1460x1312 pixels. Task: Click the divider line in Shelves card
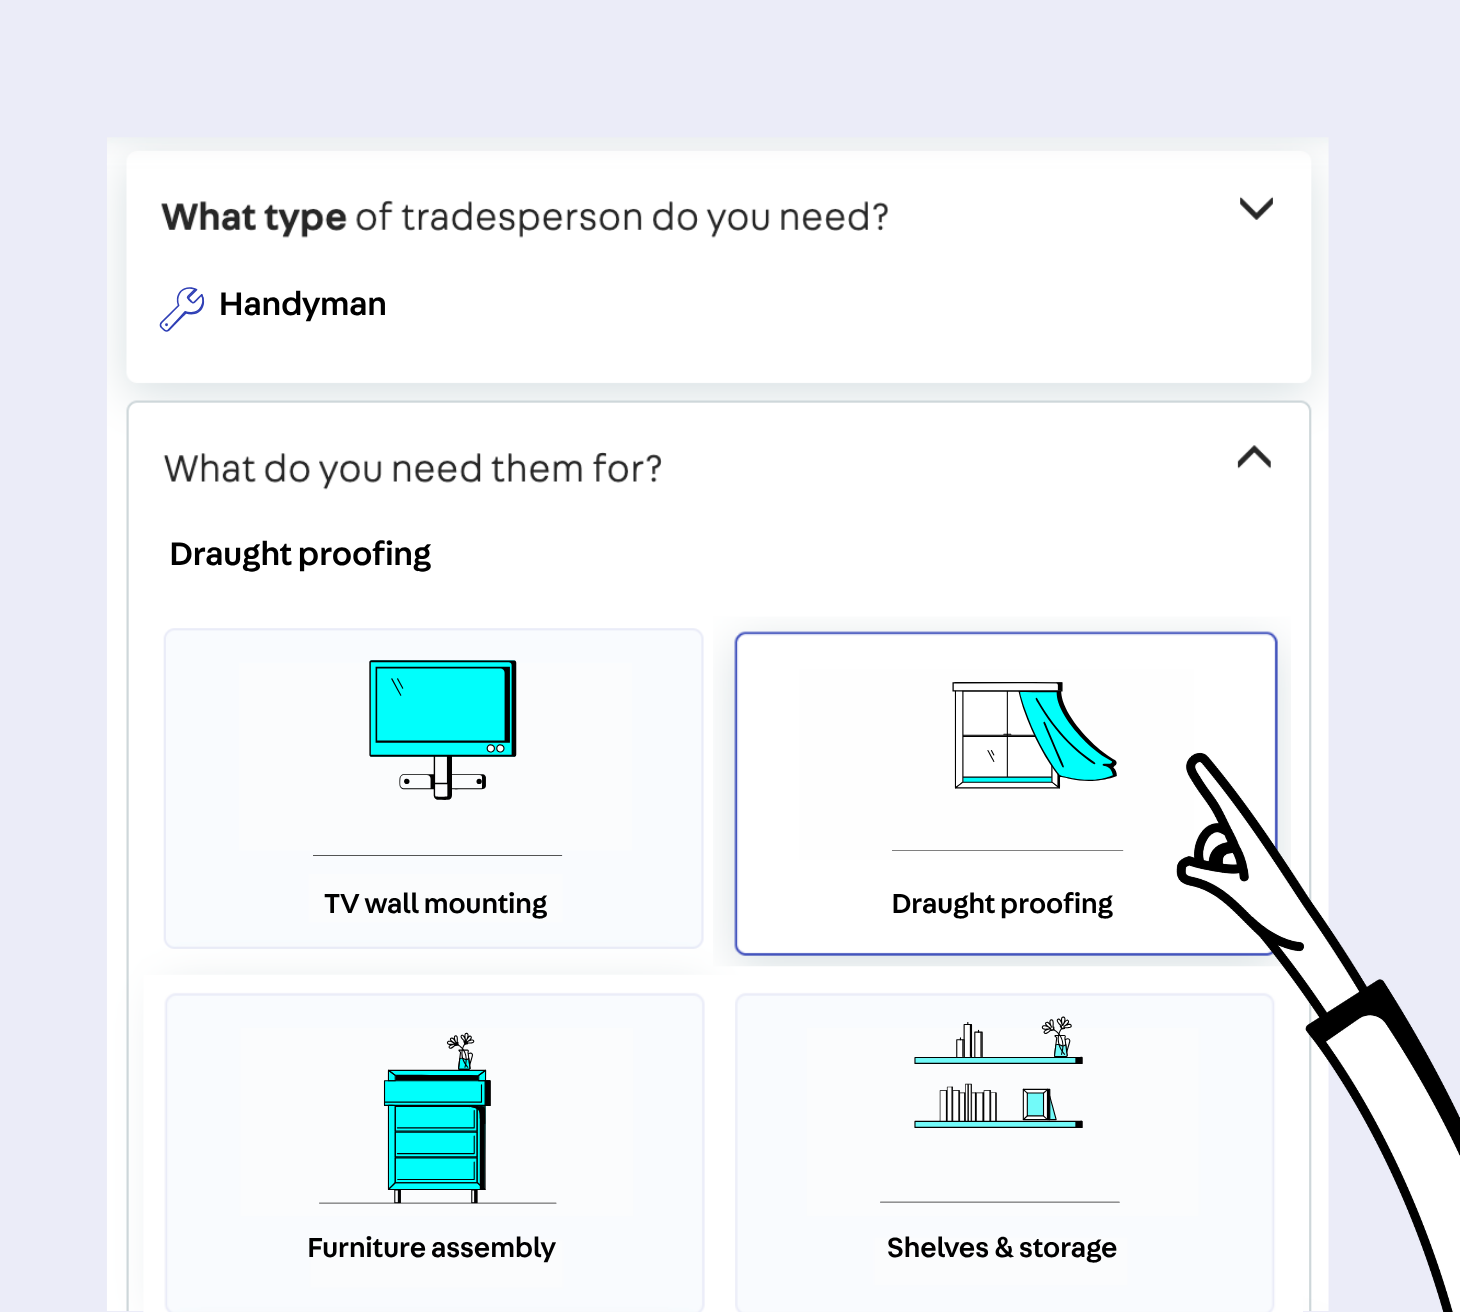click(x=1000, y=1202)
